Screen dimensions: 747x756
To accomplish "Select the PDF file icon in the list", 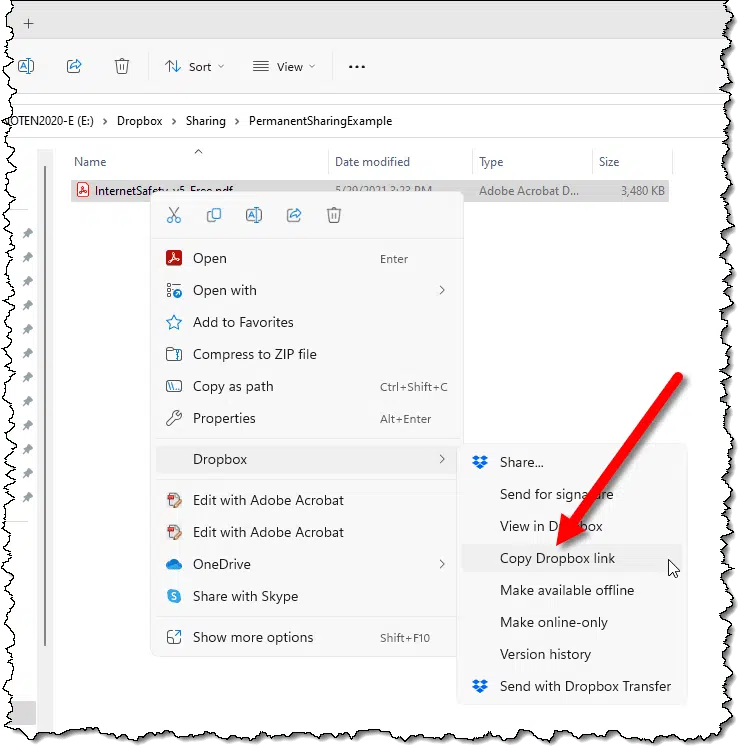I will pyautogui.click(x=83, y=190).
